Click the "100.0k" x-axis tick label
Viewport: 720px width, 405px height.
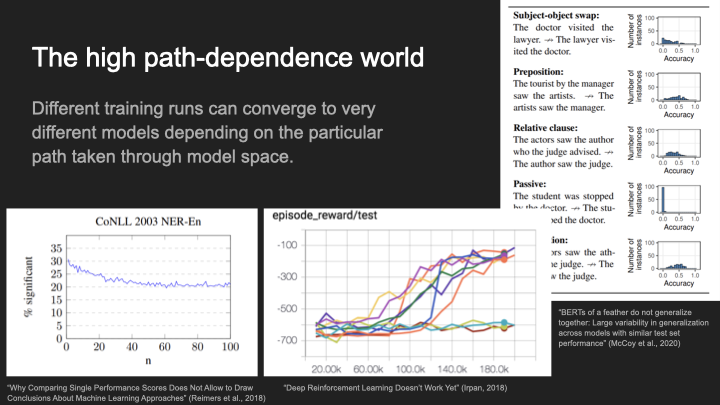pos(416,366)
